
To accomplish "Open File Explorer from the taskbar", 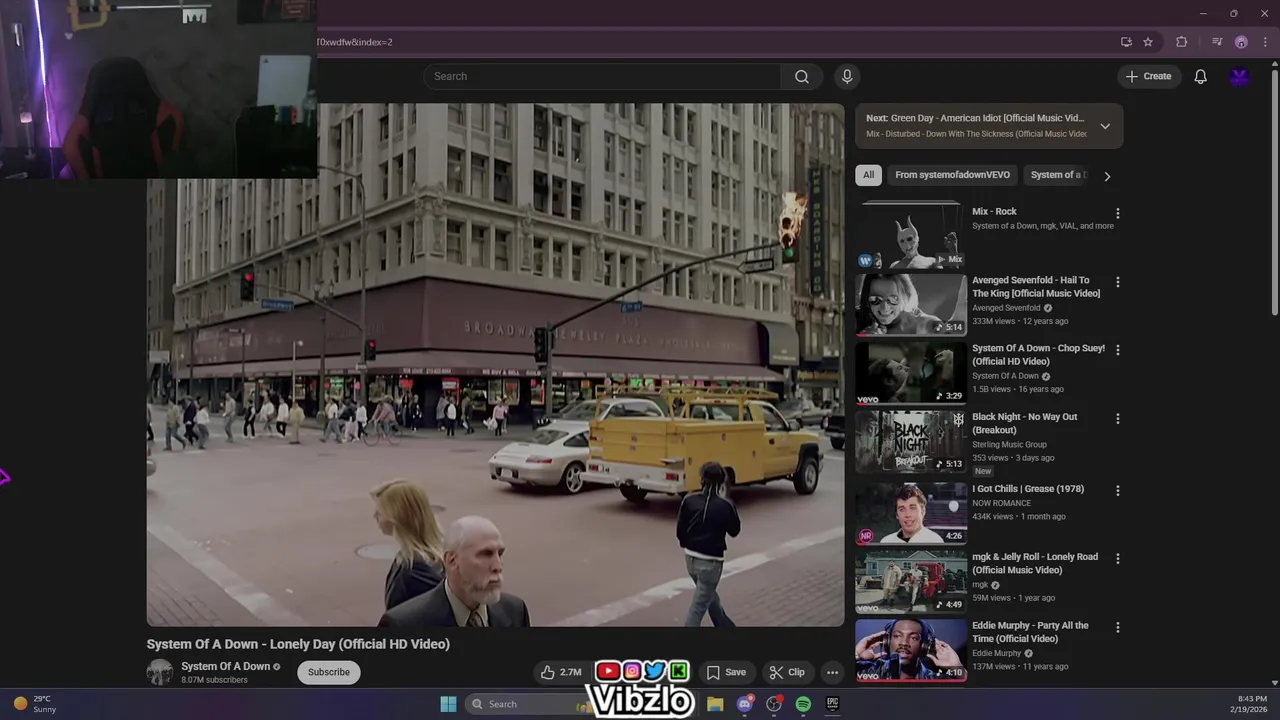I will point(715,704).
